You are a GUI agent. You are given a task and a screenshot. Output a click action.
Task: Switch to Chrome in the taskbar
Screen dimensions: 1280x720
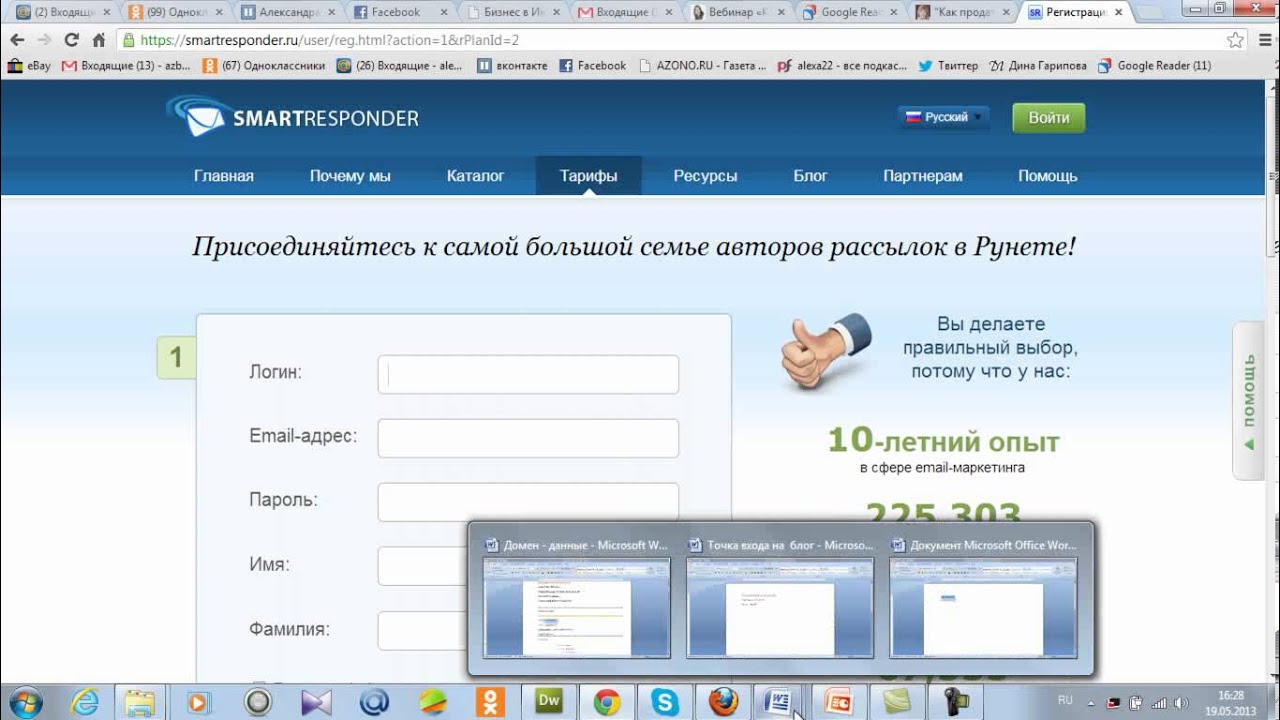click(607, 702)
